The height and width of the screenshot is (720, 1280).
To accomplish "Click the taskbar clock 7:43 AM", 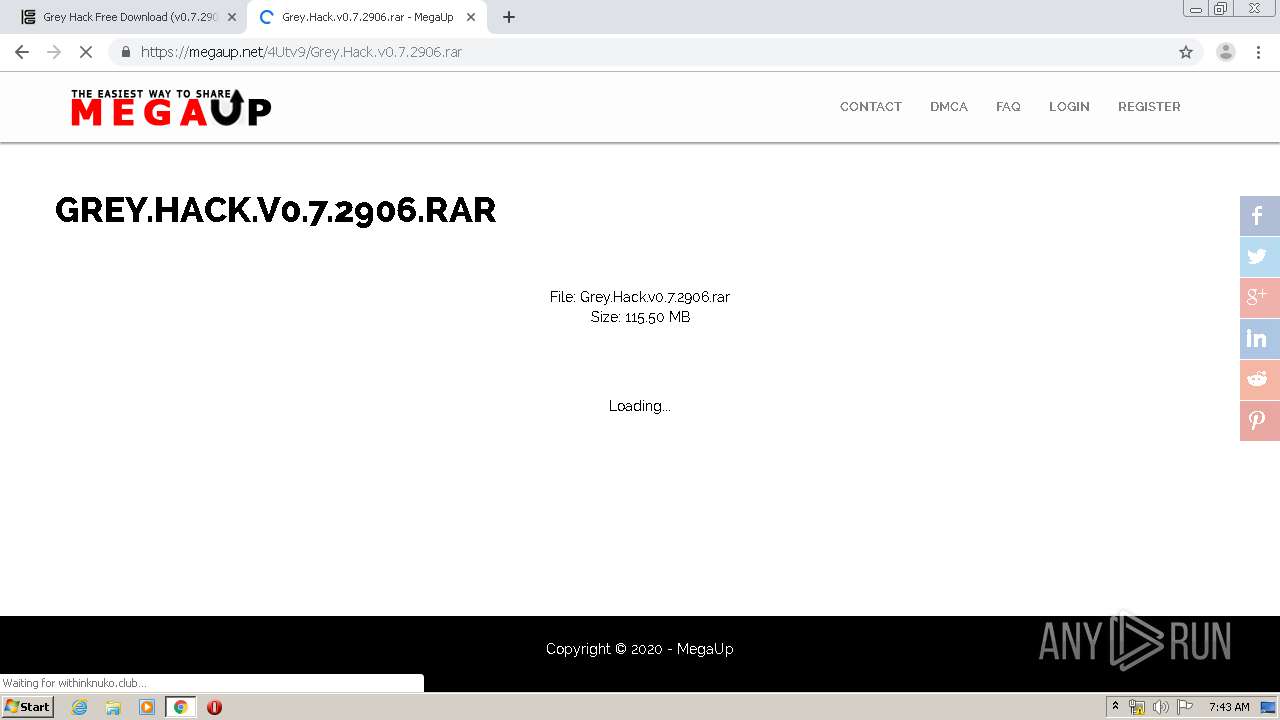I will [x=1229, y=707].
